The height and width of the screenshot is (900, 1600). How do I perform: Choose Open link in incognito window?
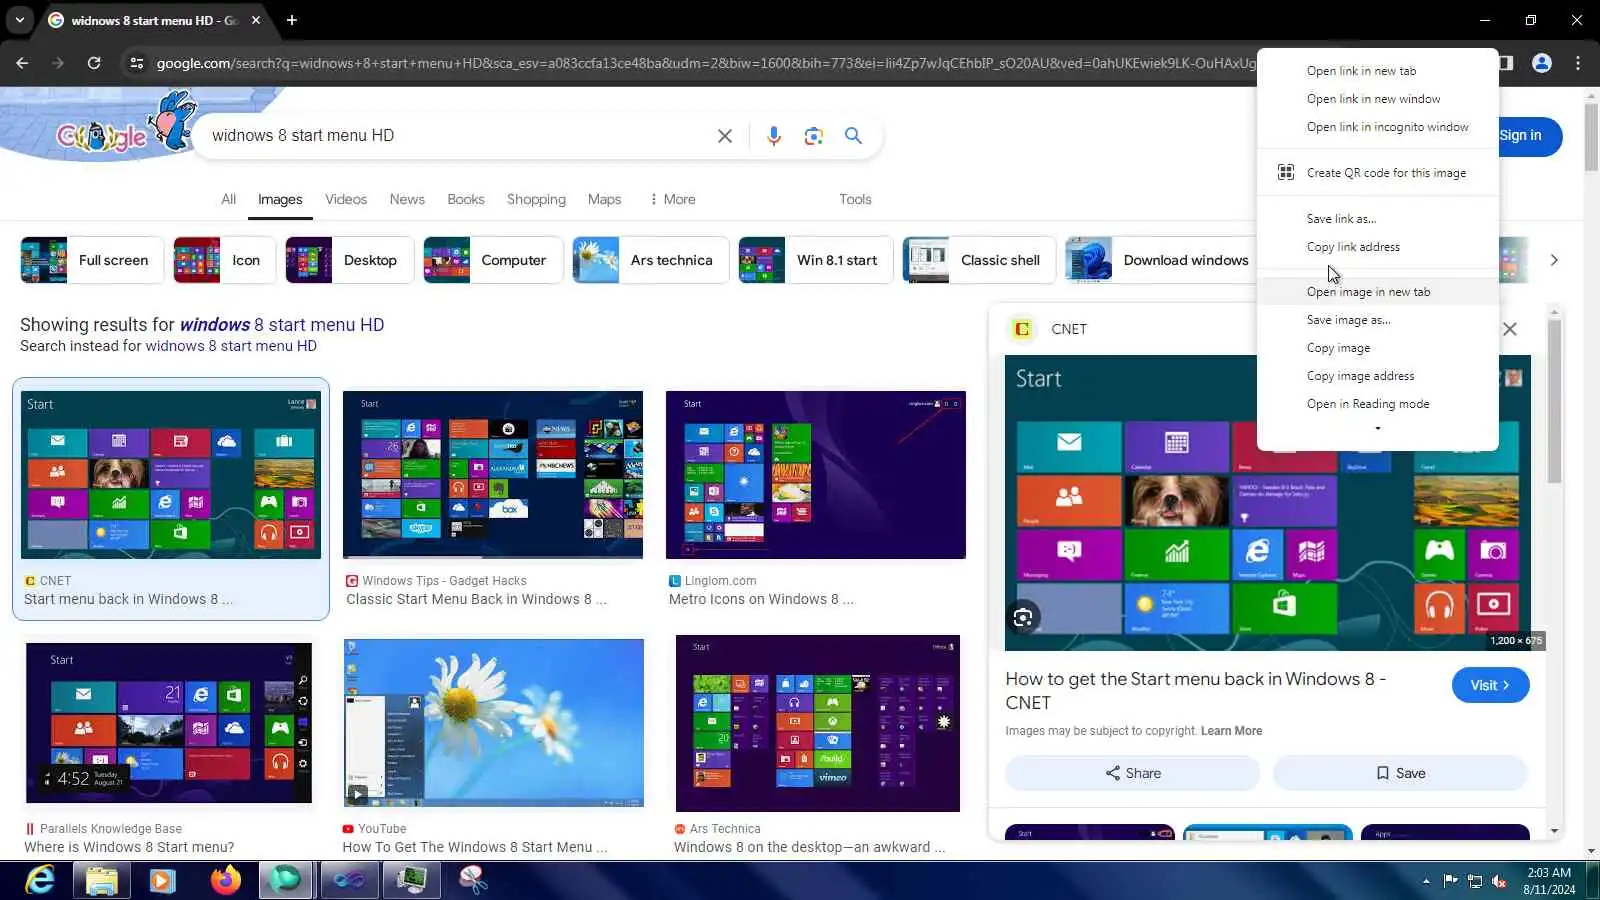[1378, 127]
